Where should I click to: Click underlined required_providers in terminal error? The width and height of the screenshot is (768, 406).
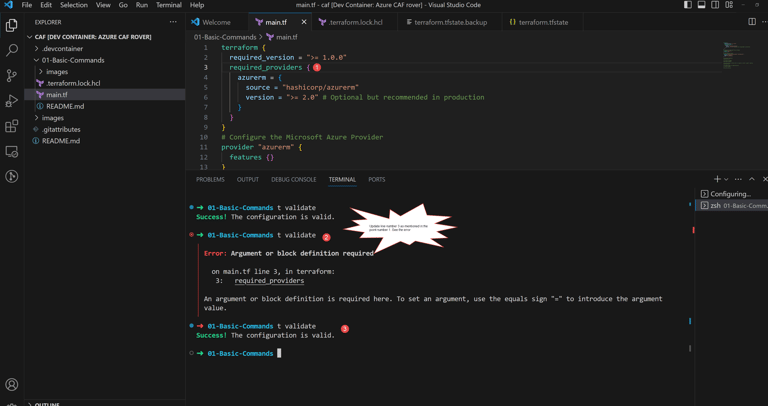pos(269,281)
